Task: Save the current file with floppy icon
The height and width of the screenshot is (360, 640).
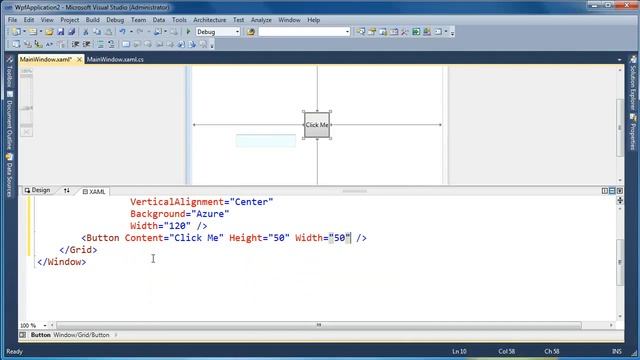Action: click(x=61, y=31)
